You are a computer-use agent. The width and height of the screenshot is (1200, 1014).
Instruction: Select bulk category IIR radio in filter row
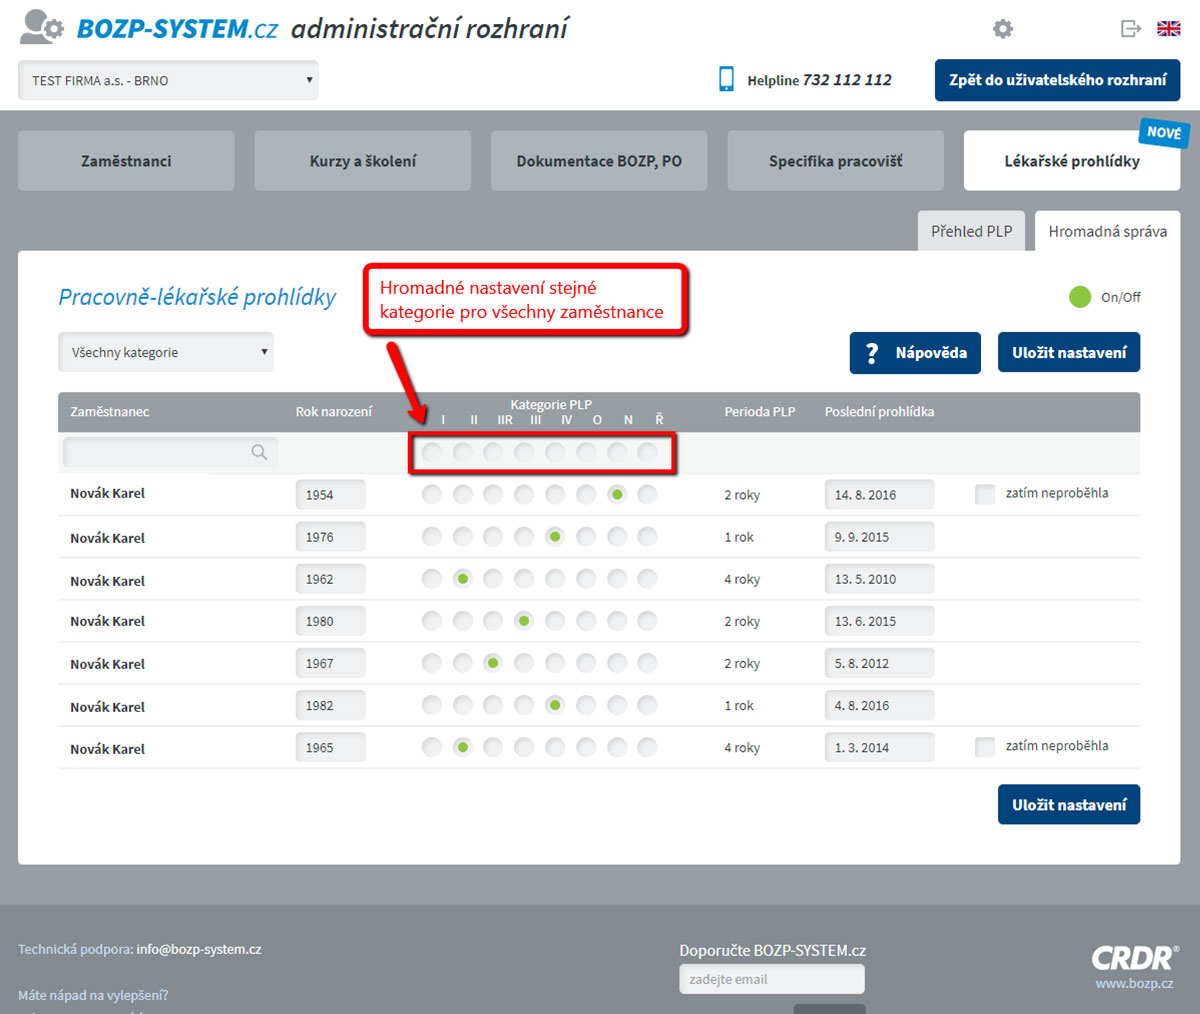pos(493,453)
